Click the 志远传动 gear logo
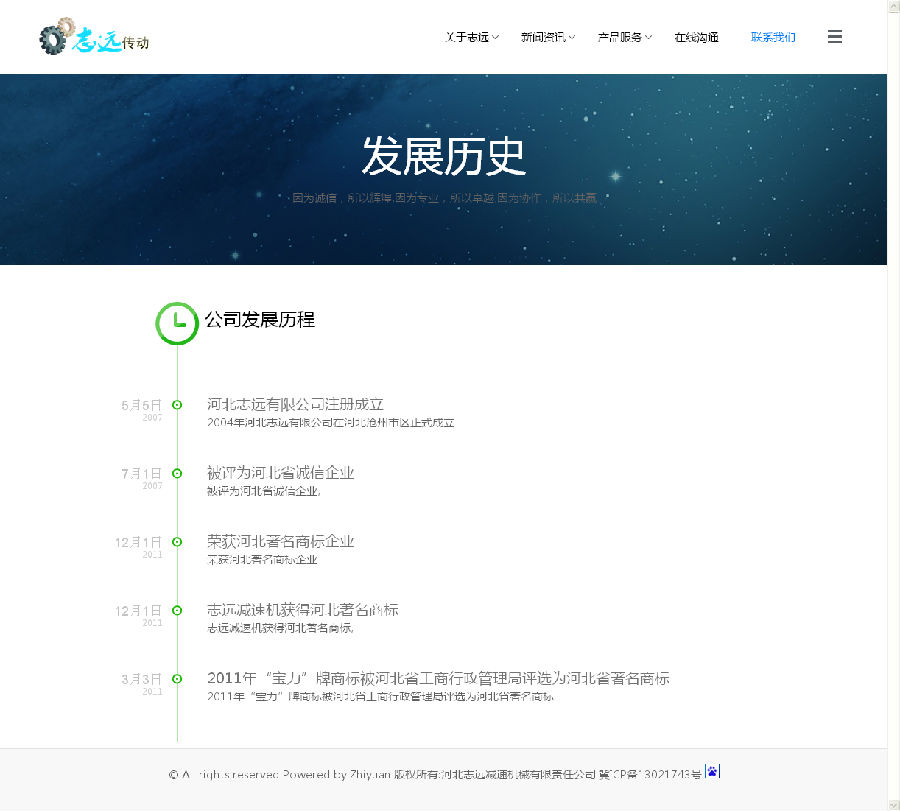This screenshot has height=811, width=900. [x=93, y=37]
